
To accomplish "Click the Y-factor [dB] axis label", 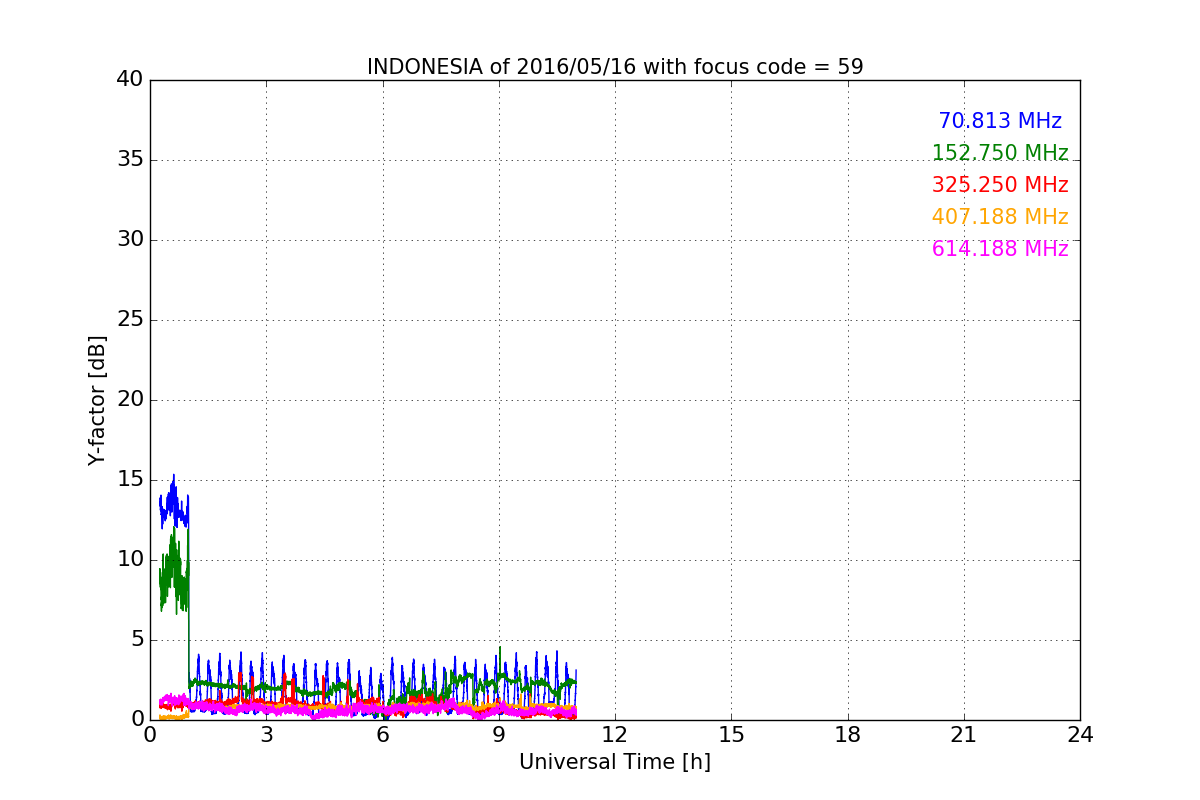I will (97, 400).
